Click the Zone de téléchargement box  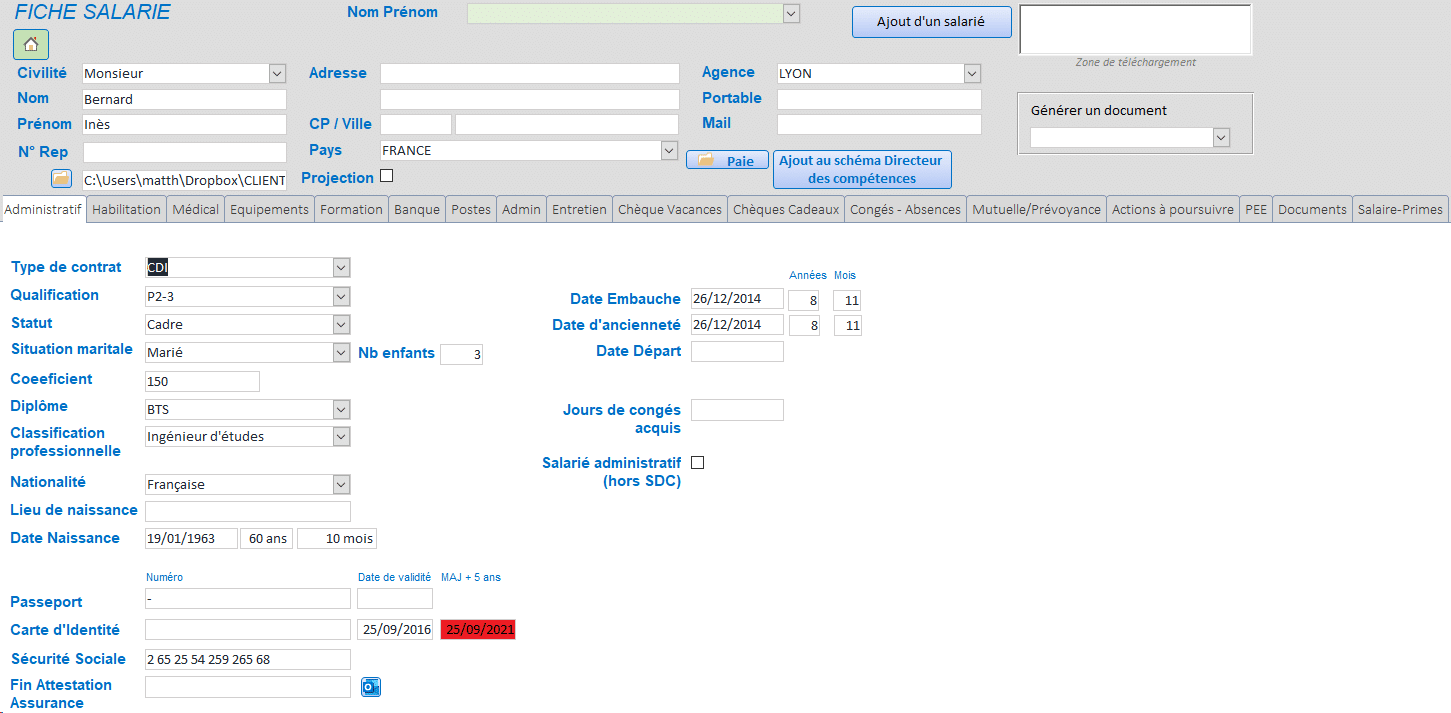click(1135, 29)
